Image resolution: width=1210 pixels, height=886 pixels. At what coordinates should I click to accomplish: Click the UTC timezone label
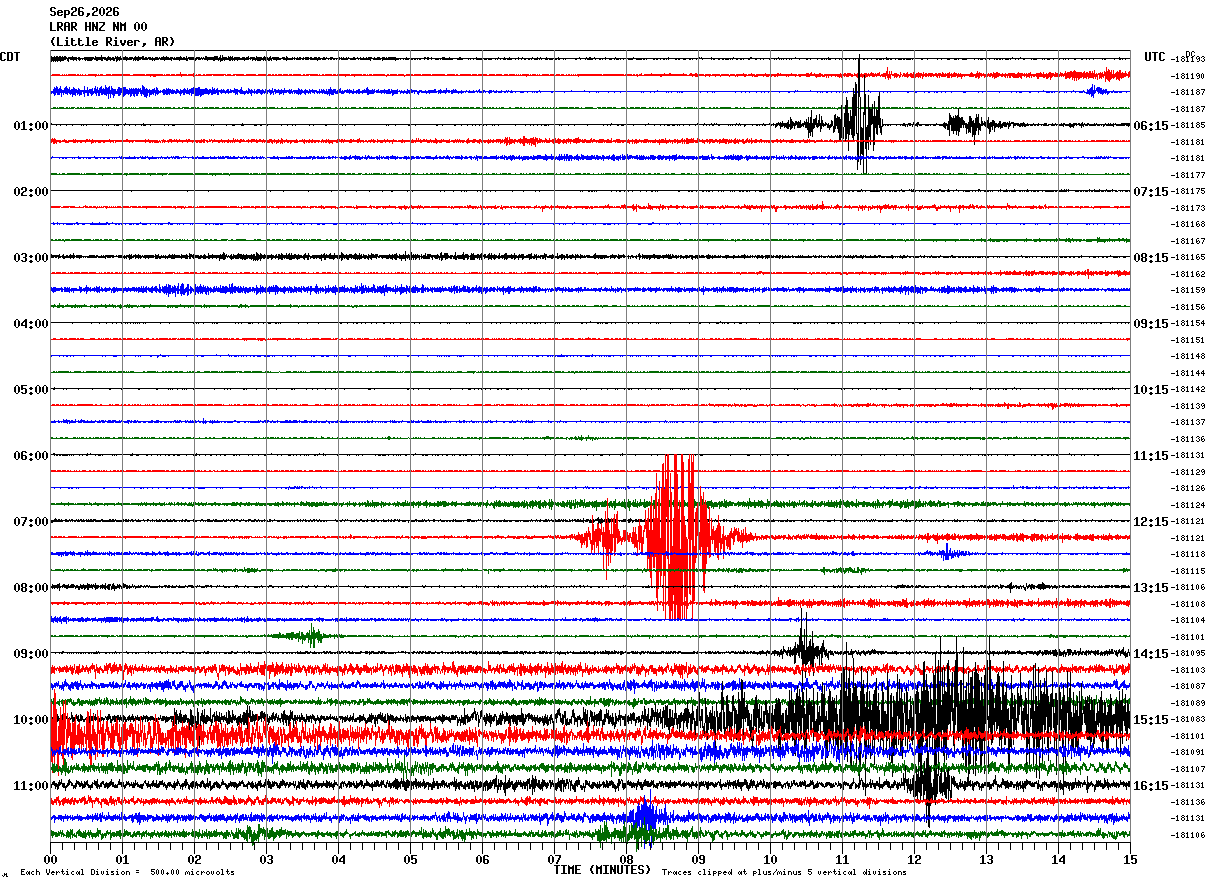point(1155,57)
